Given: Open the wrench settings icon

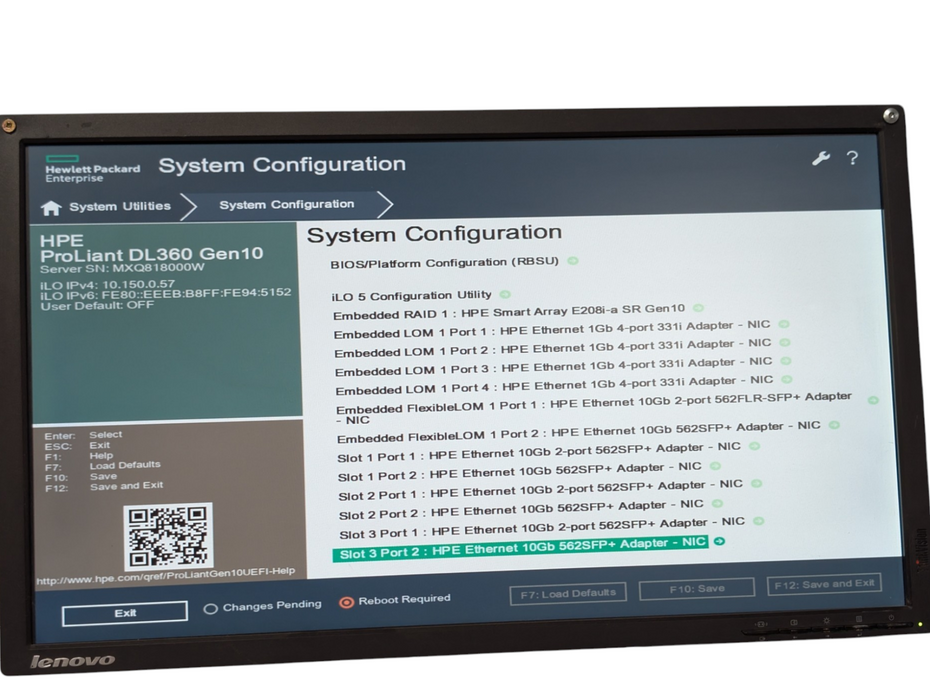Looking at the screenshot, I should tap(820, 158).
